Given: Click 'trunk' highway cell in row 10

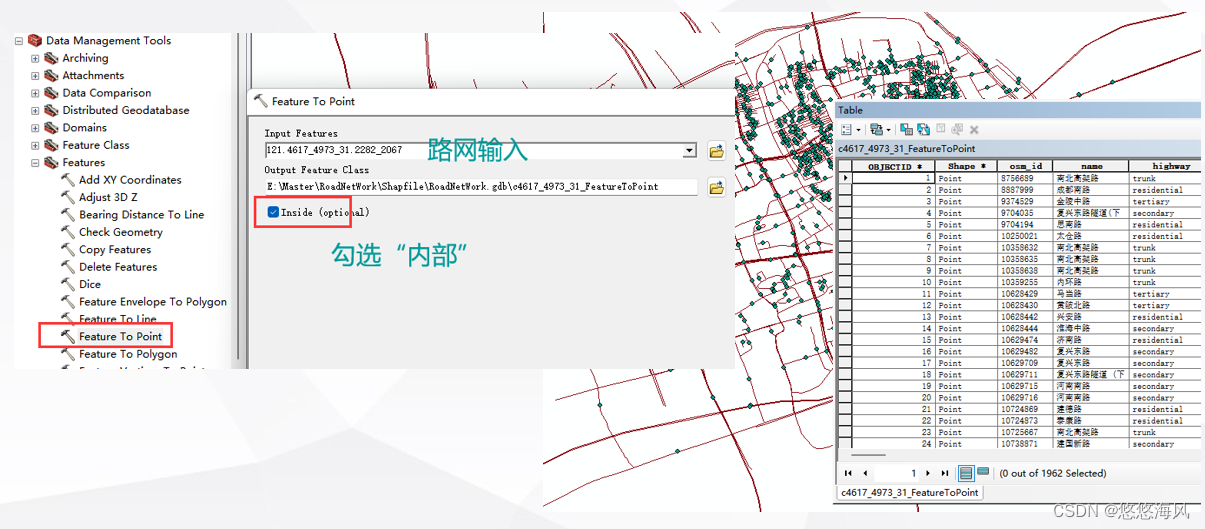Looking at the screenshot, I should pyautogui.click(x=1166, y=282).
